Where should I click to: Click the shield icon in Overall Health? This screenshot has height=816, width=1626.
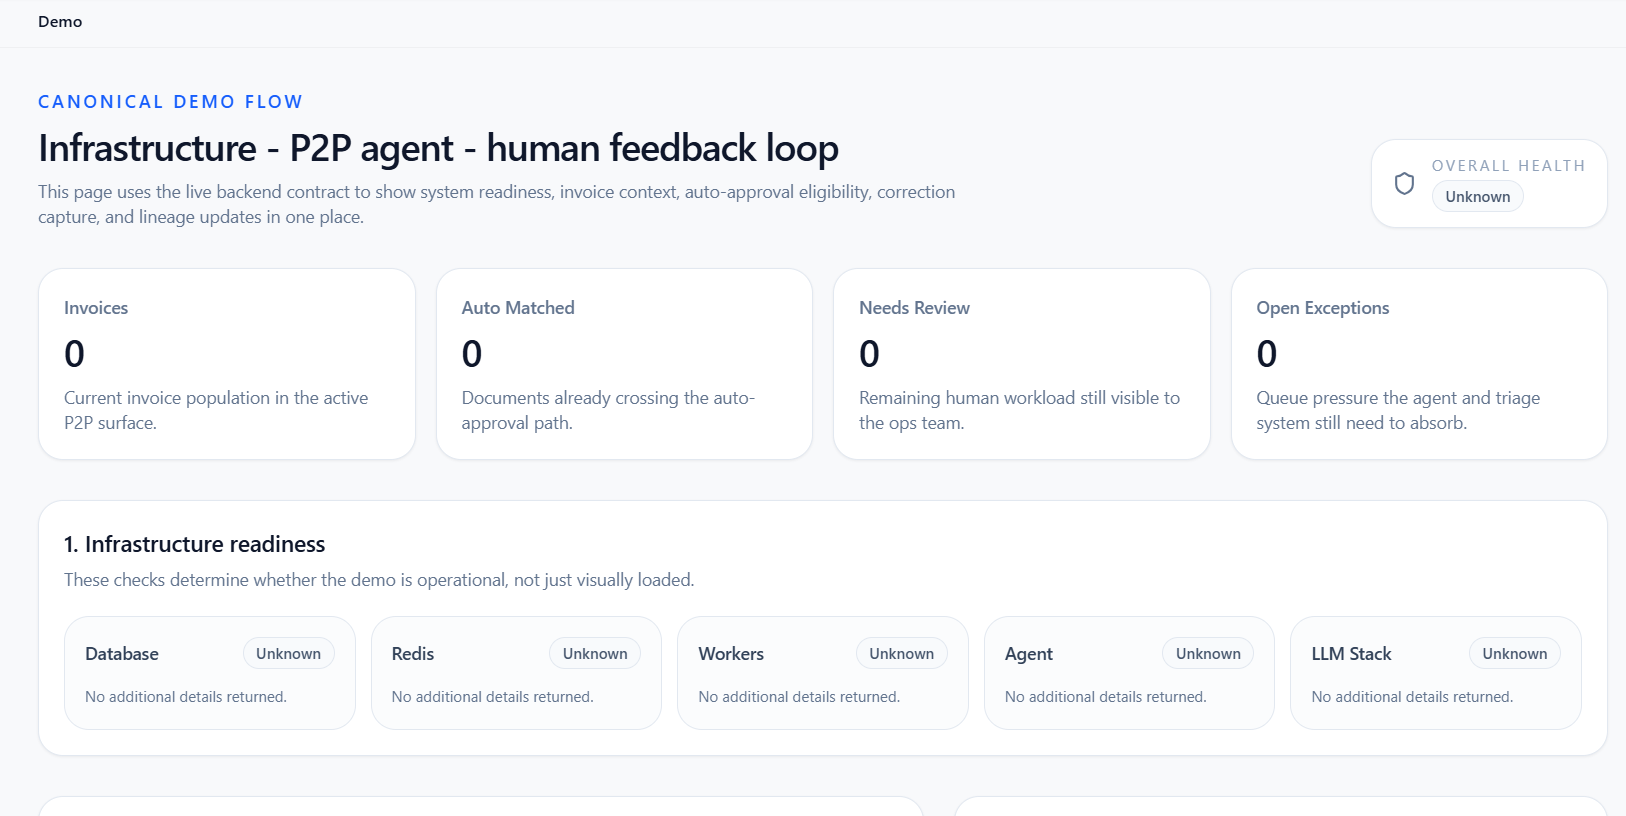(1404, 184)
